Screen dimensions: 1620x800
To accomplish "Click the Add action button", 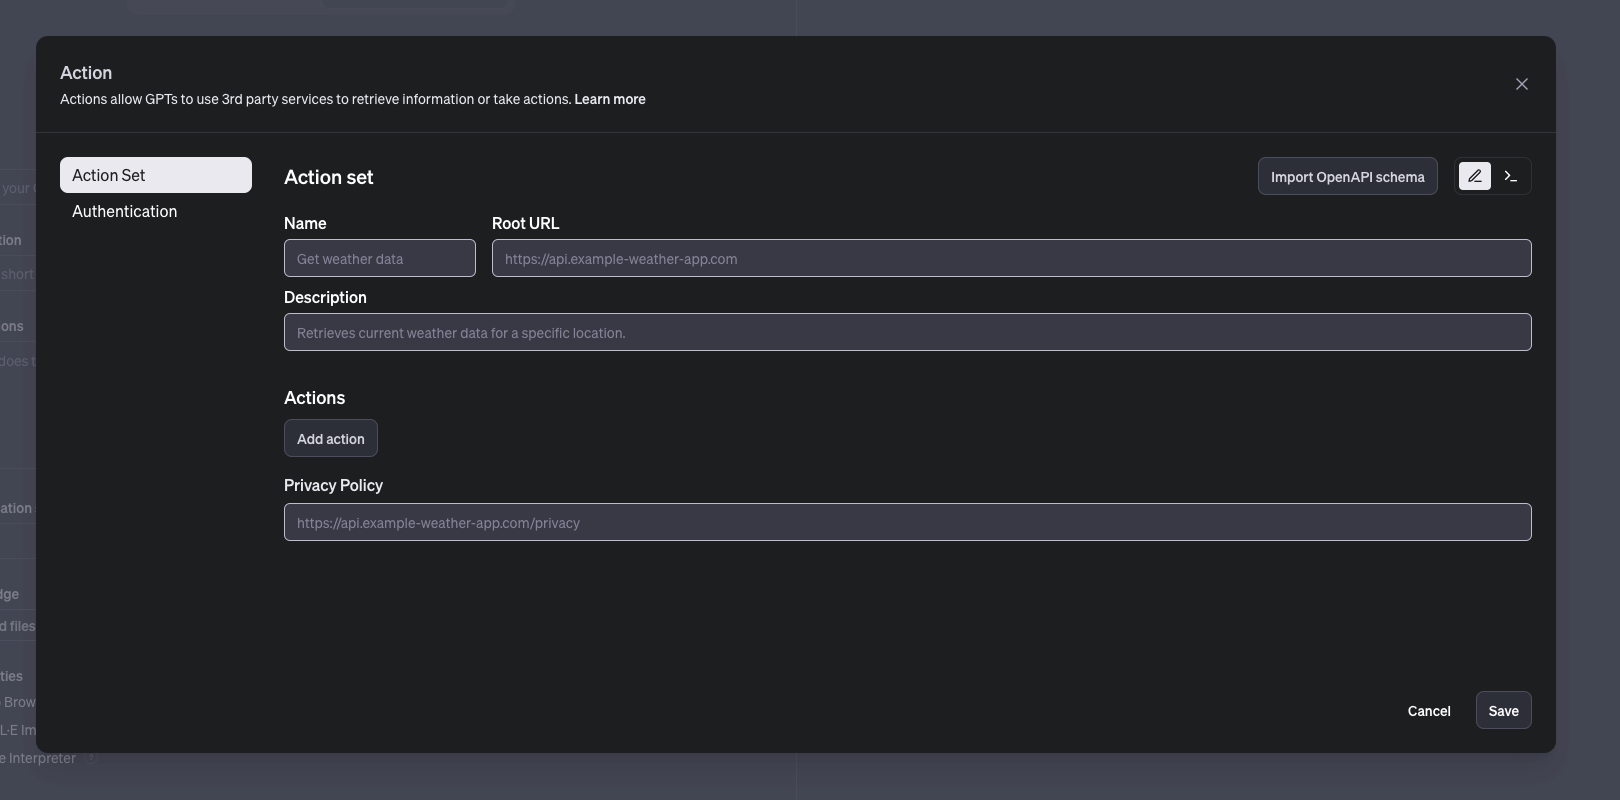I will pos(331,438).
